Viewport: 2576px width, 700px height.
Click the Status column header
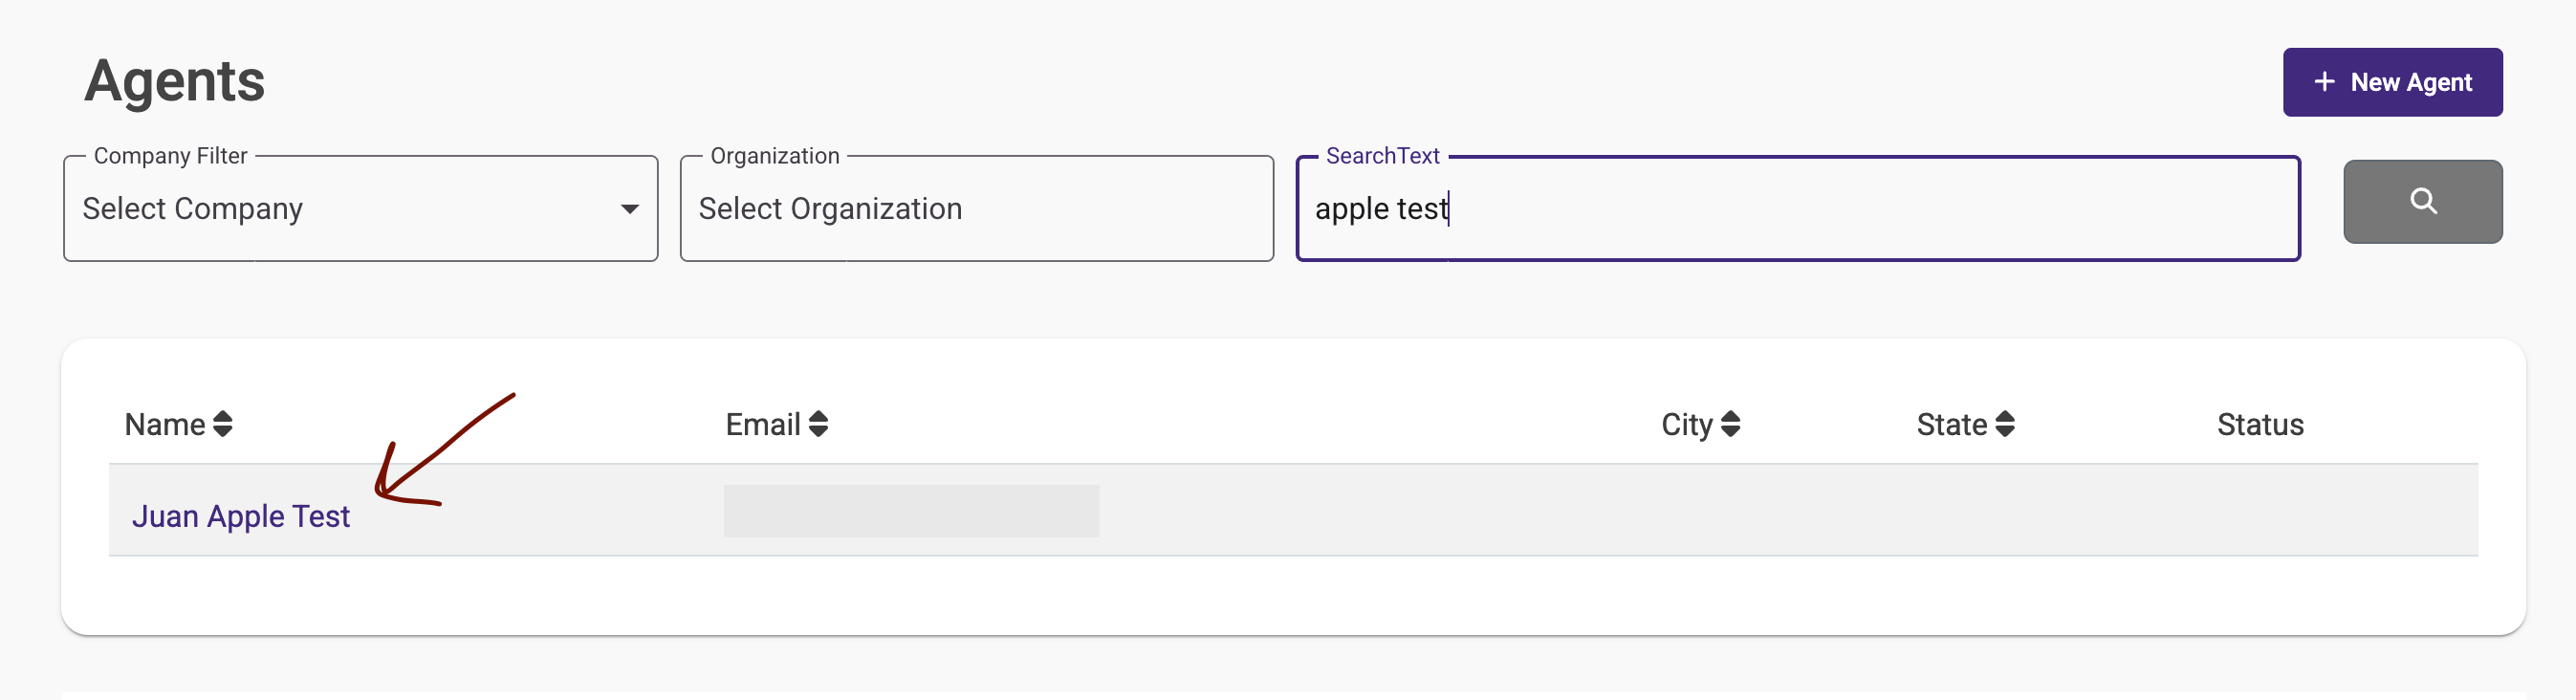tap(2259, 424)
